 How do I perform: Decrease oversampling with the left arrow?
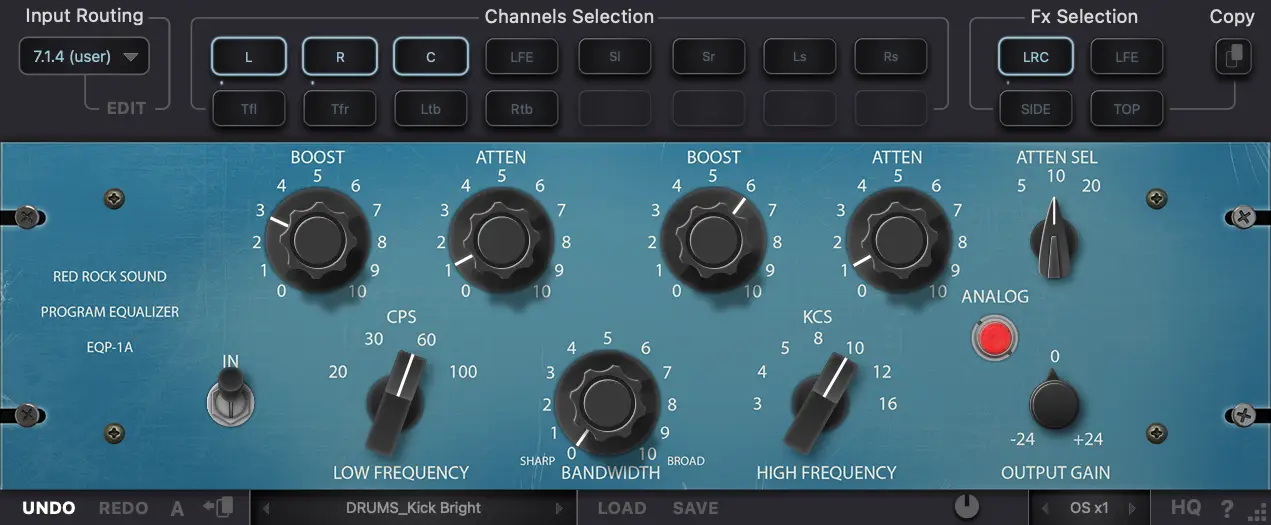pyautogui.click(x=1046, y=508)
